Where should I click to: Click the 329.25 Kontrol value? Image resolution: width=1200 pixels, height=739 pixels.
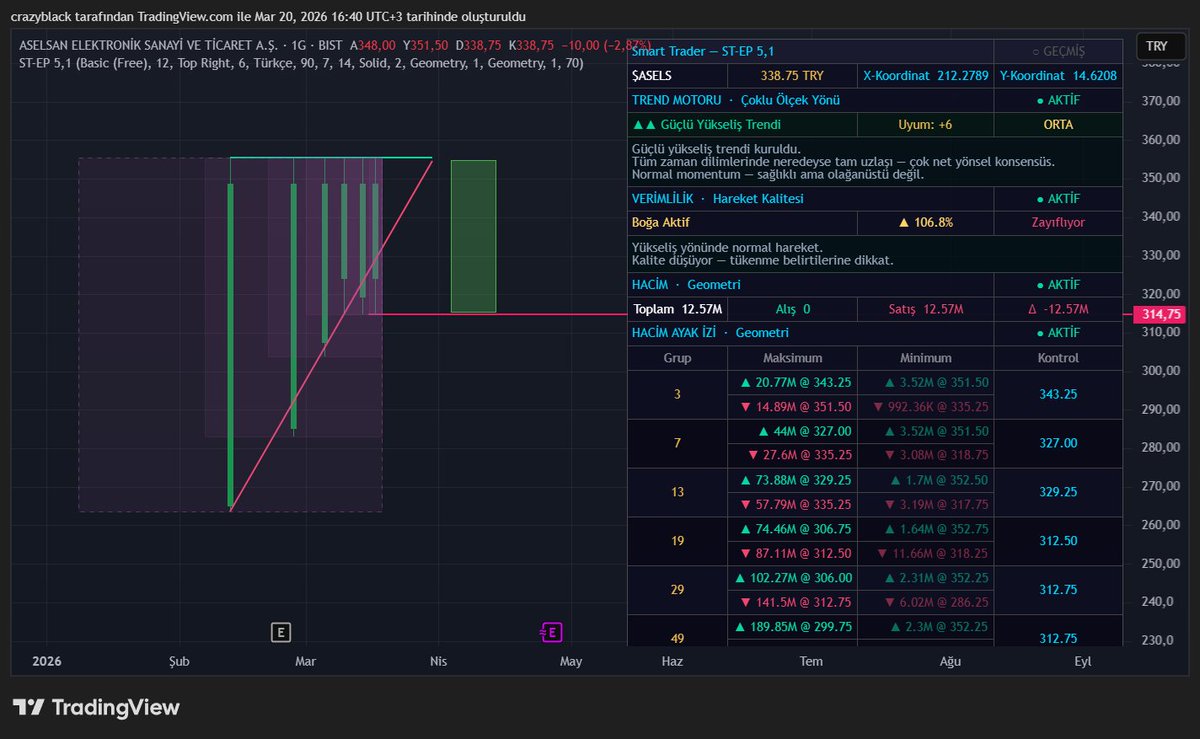click(1058, 492)
